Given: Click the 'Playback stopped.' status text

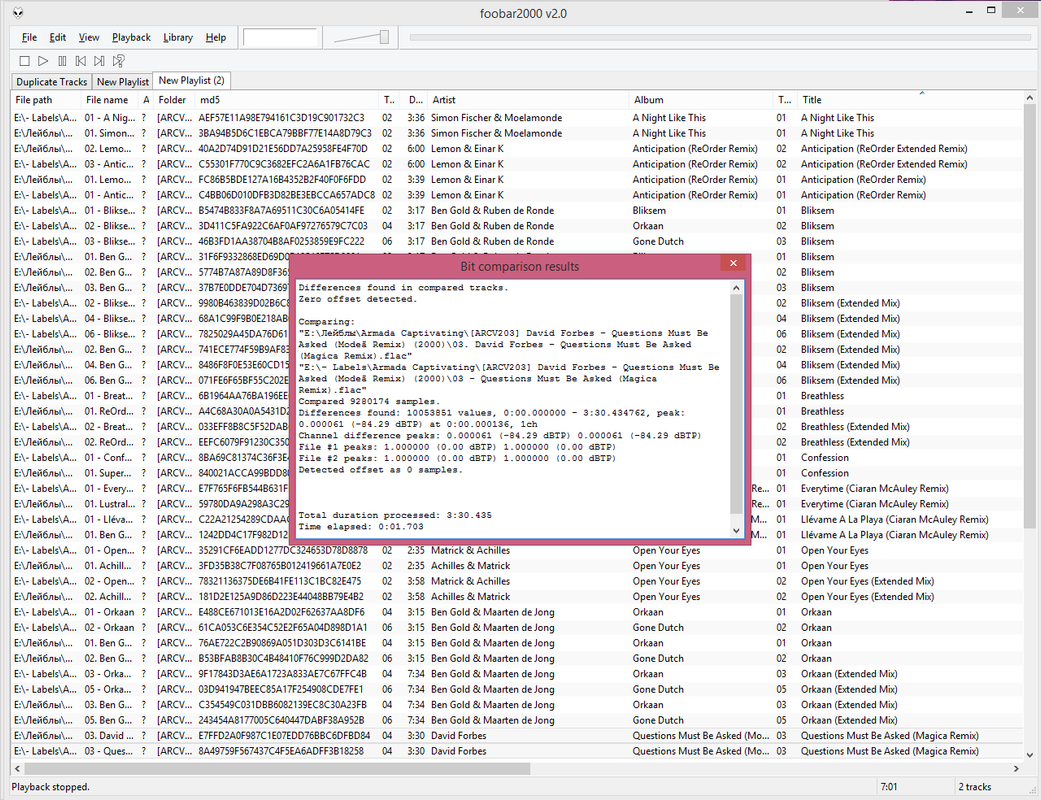Looking at the screenshot, I should click(50, 787).
